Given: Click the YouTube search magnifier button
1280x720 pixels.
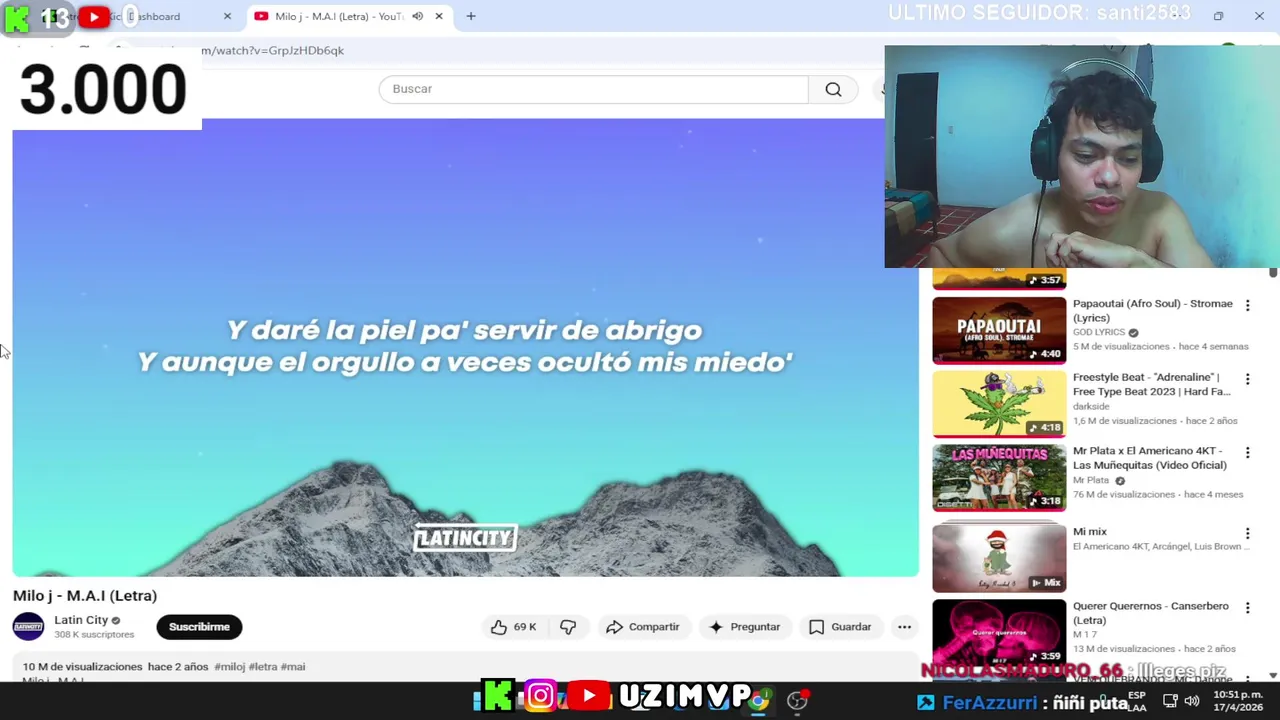Looking at the screenshot, I should tap(833, 89).
